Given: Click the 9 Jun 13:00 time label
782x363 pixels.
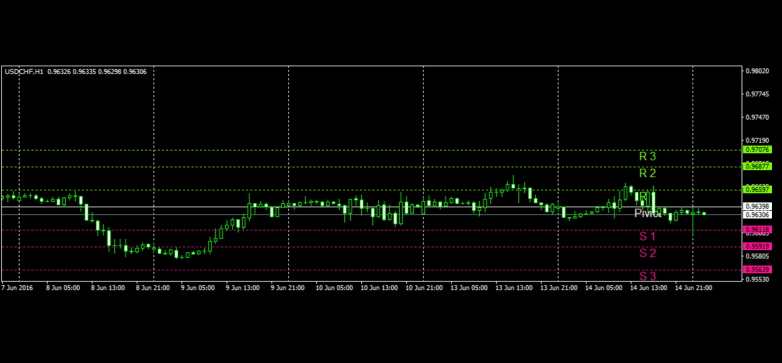Looking at the screenshot, I should (242, 288).
